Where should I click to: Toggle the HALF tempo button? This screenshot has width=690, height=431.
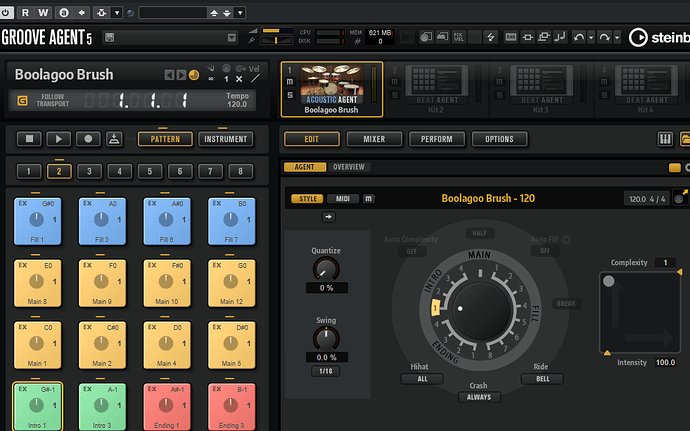[480, 233]
